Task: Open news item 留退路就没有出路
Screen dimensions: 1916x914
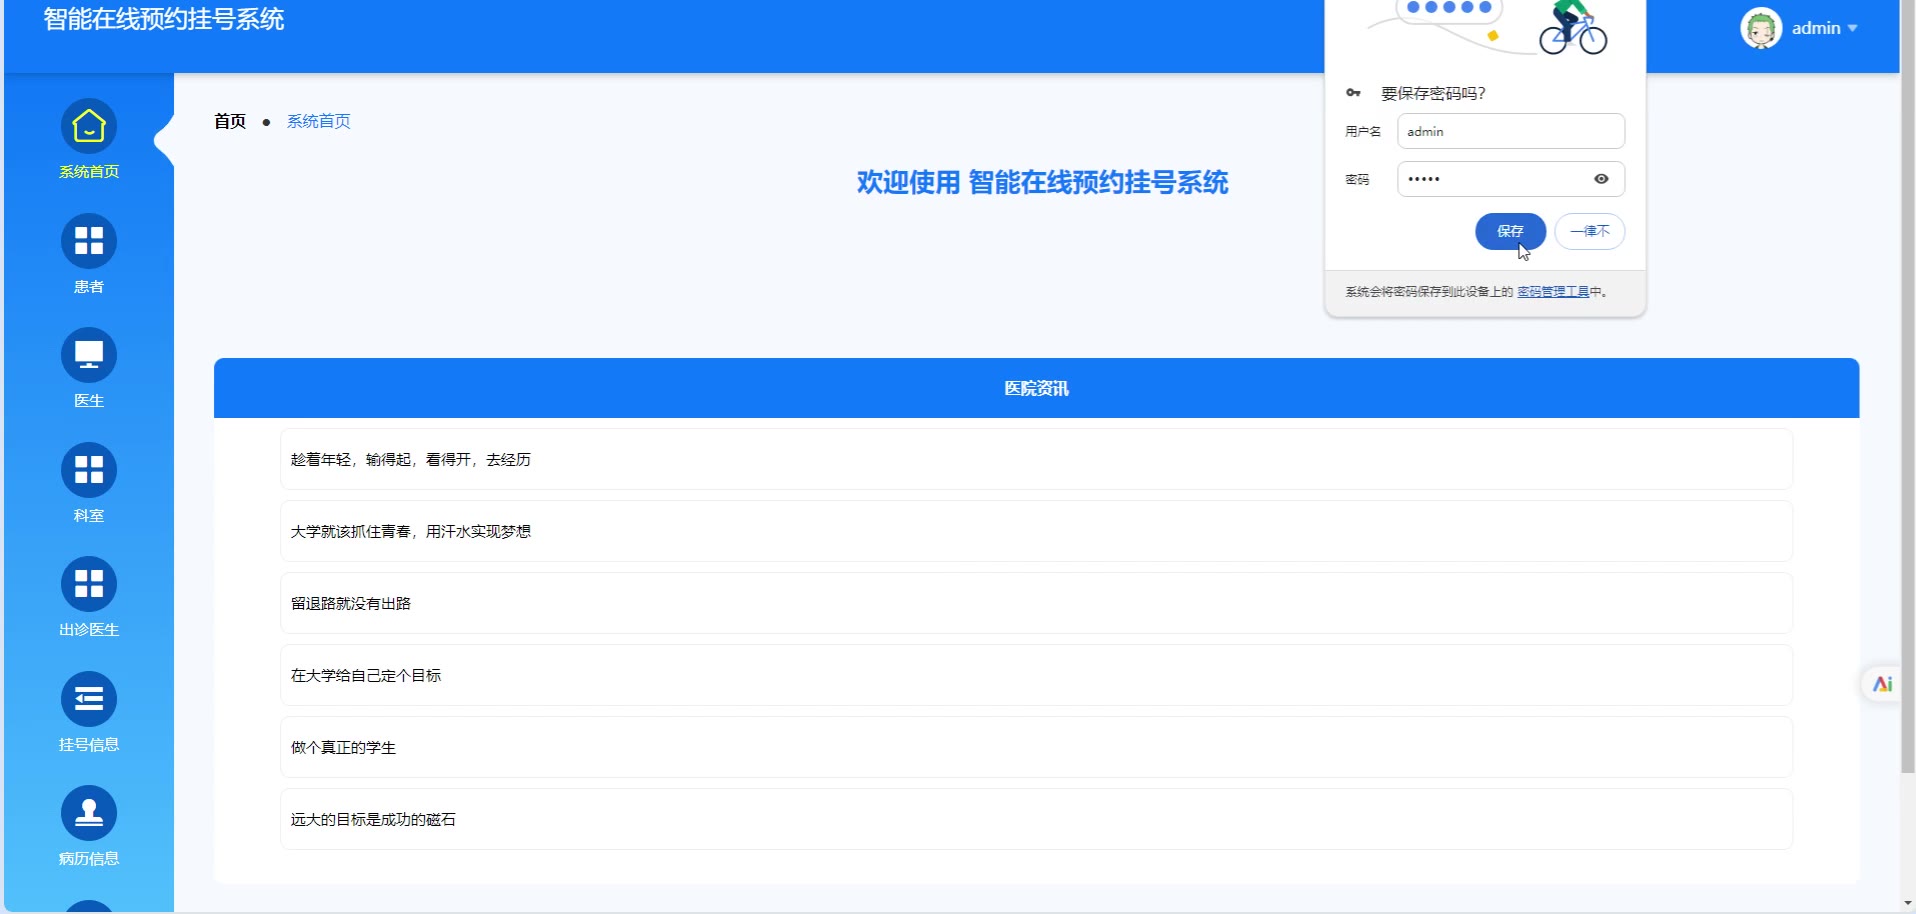Action: pyautogui.click(x=1036, y=603)
